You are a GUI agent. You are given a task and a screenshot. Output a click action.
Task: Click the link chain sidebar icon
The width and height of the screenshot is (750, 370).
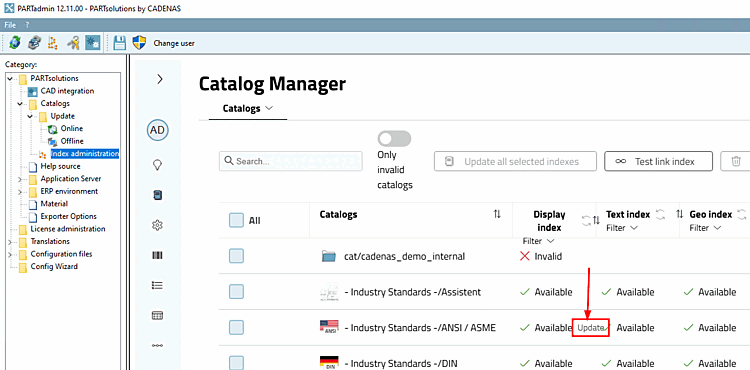click(157, 345)
